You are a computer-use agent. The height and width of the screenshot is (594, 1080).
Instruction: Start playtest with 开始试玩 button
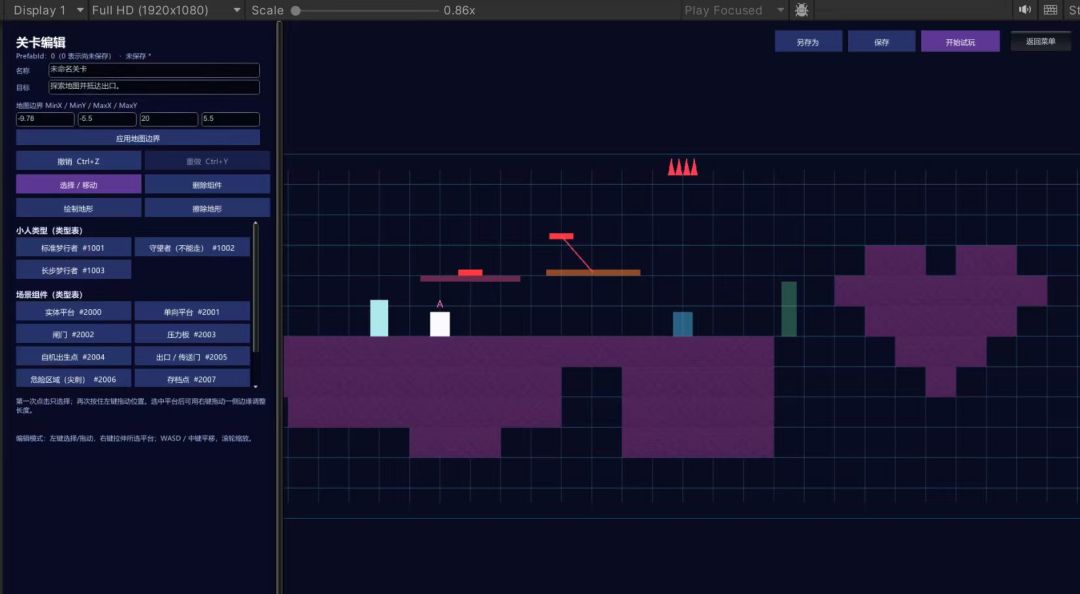tap(960, 41)
